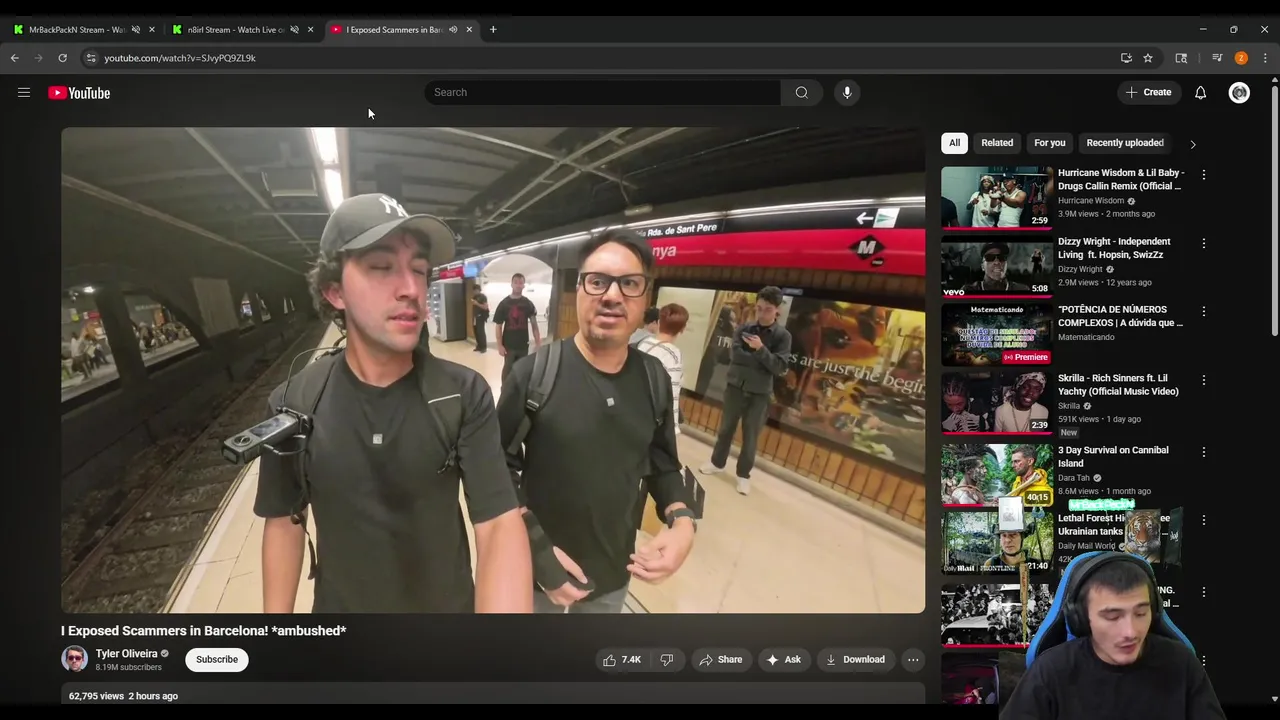The width and height of the screenshot is (1280, 720).
Task: Open a new browser tab
Action: coord(493,29)
